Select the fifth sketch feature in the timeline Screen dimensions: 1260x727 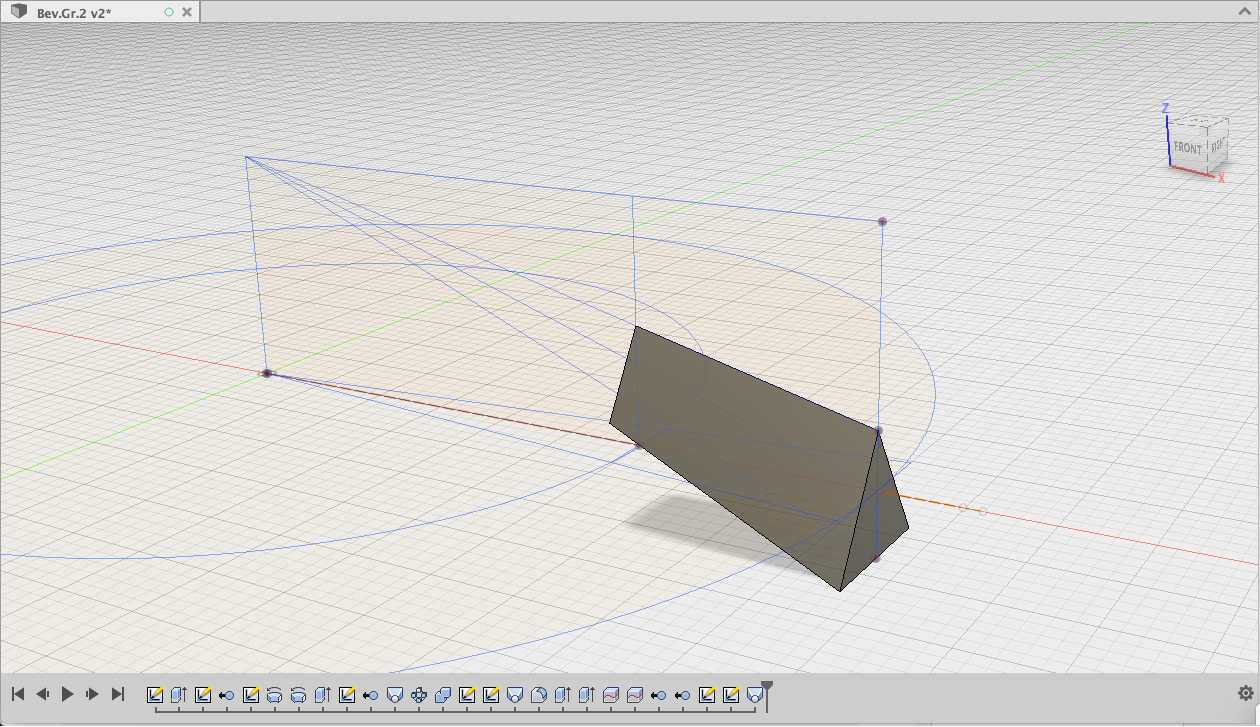[x=467, y=694]
